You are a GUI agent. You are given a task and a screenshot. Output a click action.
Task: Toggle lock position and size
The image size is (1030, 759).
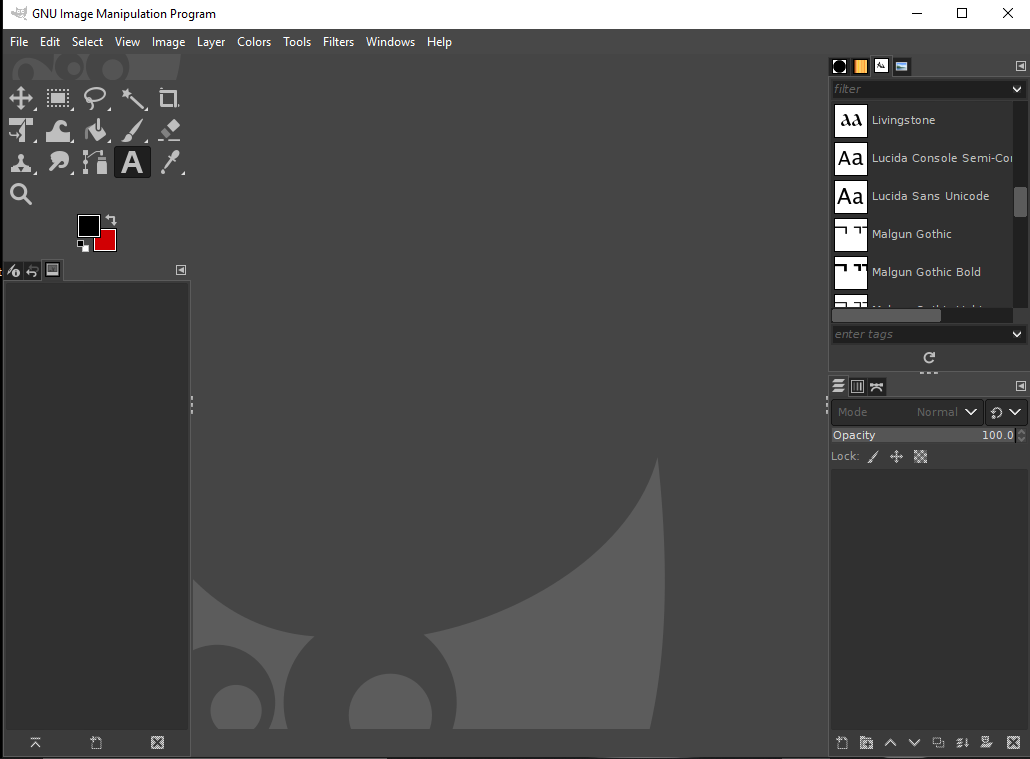tap(896, 457)
